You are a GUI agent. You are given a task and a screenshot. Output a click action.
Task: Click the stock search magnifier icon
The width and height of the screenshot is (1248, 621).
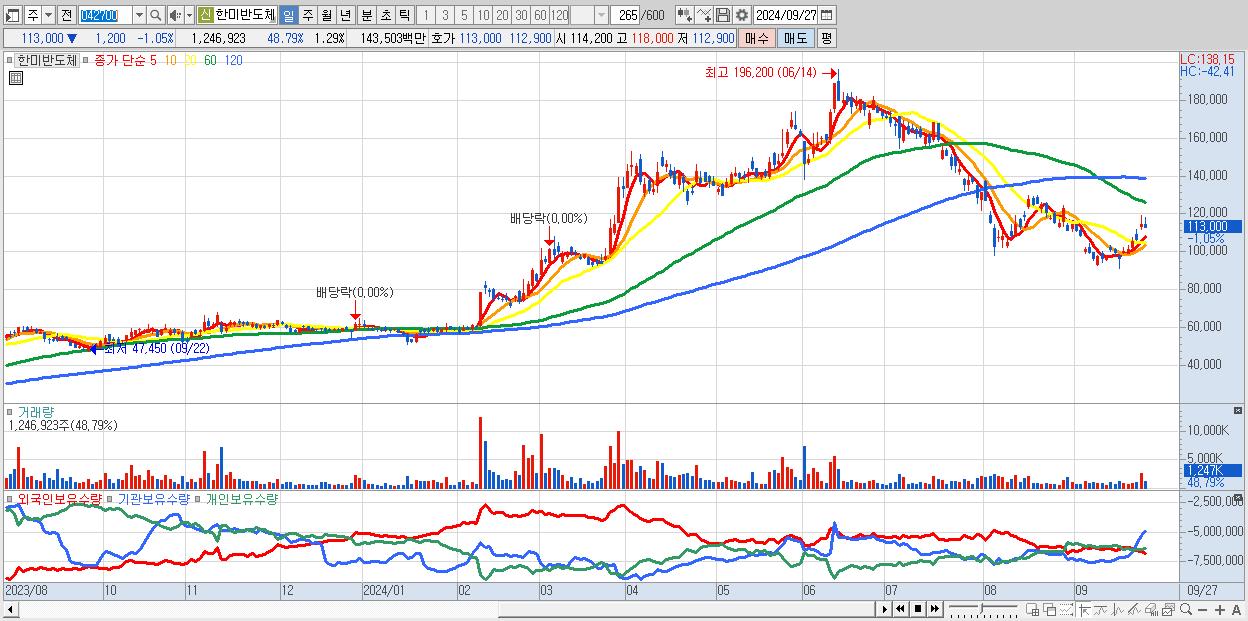(157, 15)
